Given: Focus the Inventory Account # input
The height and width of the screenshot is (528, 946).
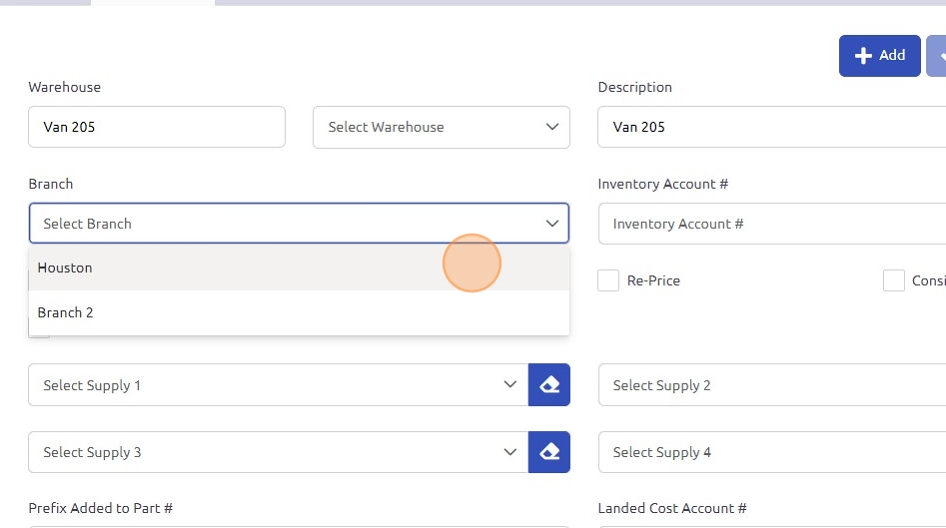Looking at the screenshot, I should pos(770,224).
